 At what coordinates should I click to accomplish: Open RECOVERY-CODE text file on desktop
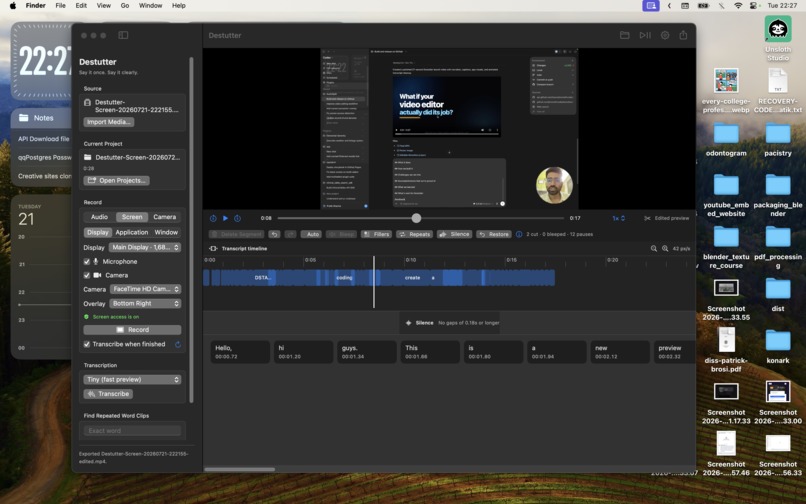tap(778, 81)
